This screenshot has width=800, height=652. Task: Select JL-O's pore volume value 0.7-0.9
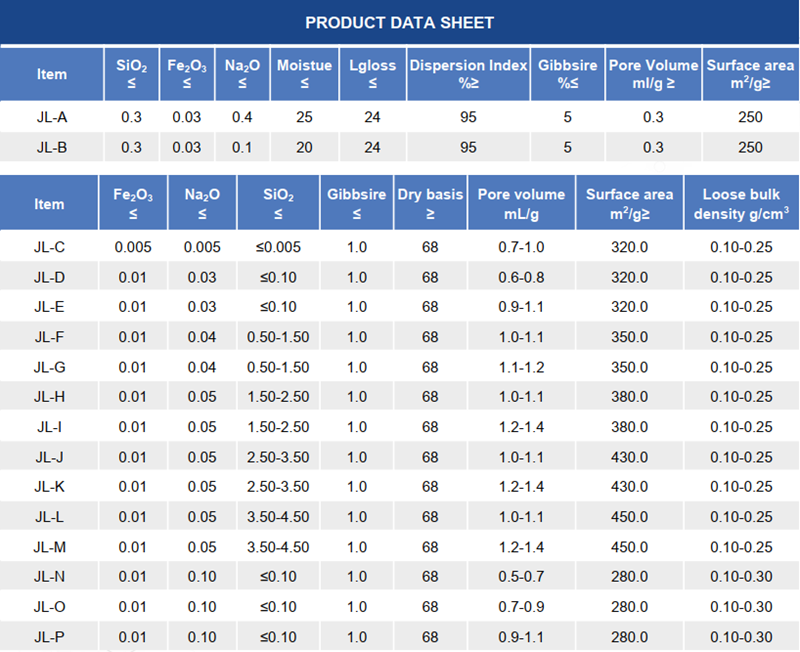click(521, 607)
